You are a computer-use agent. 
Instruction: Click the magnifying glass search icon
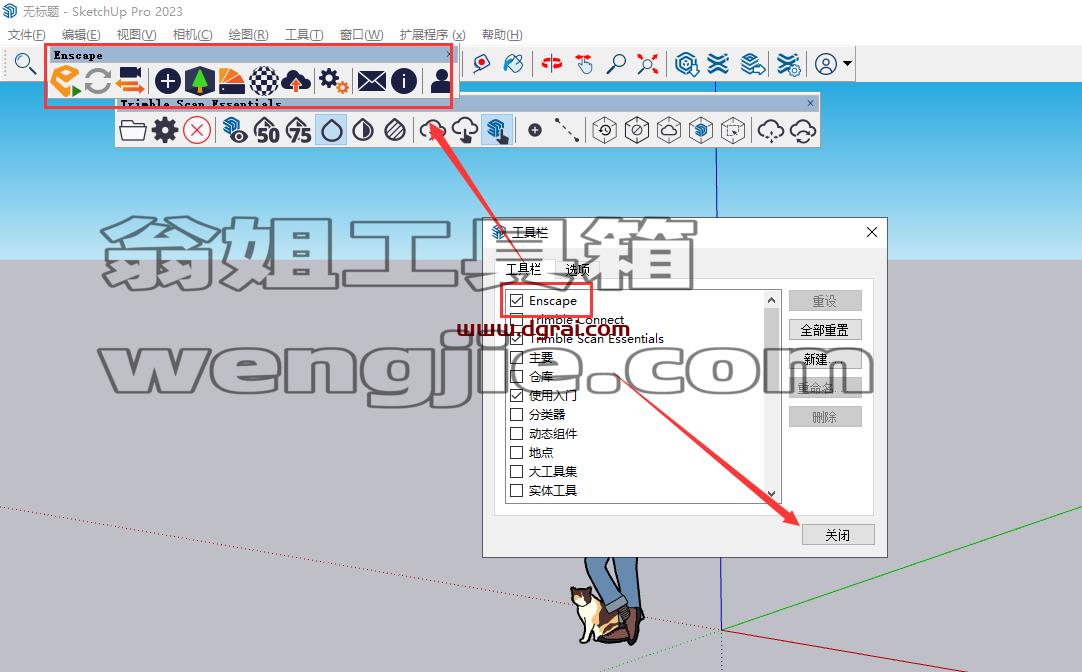click(x=26, y=64)
